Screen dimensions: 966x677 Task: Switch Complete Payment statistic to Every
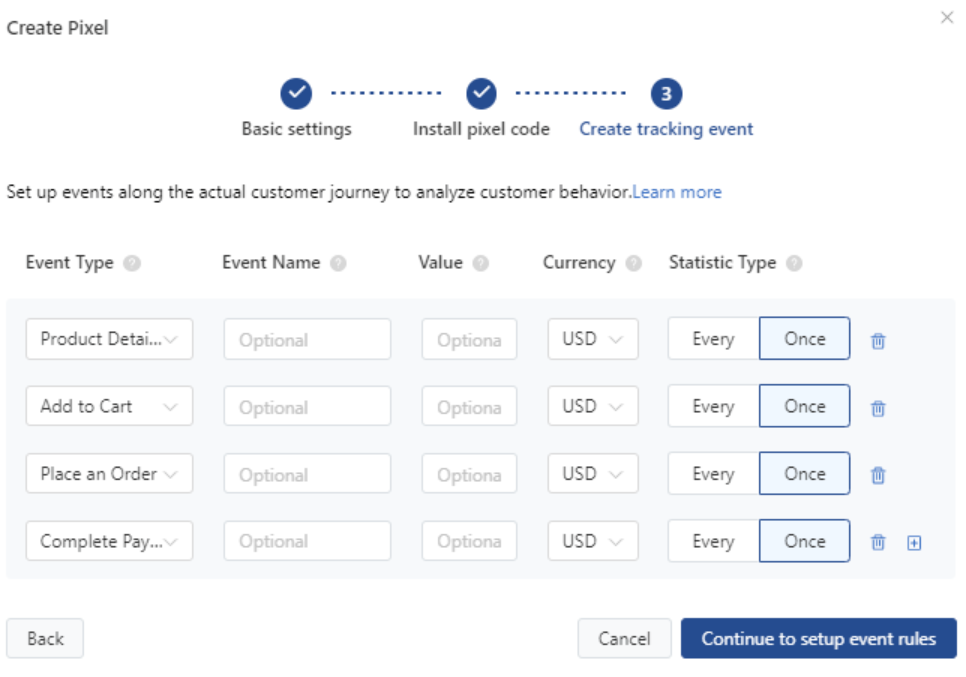[713, 541]
